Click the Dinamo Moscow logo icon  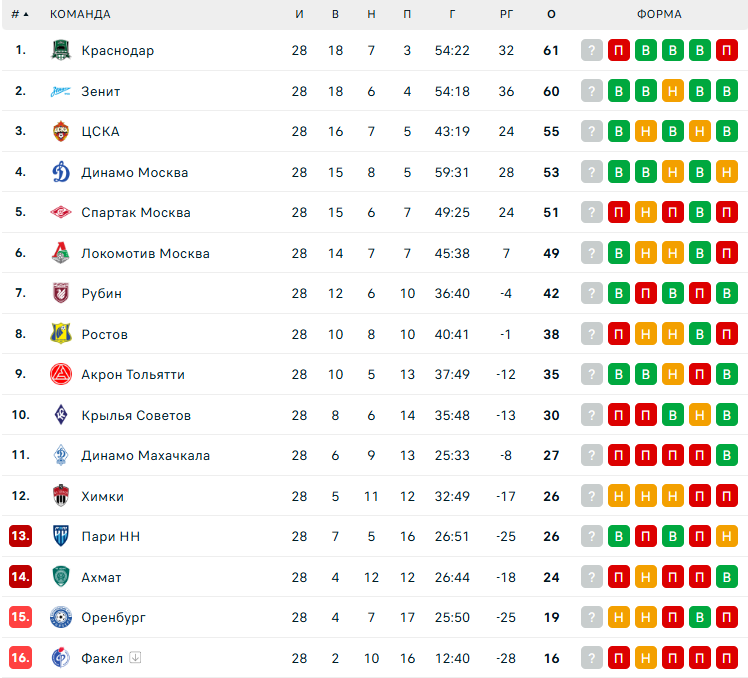(x=61, y=172)
